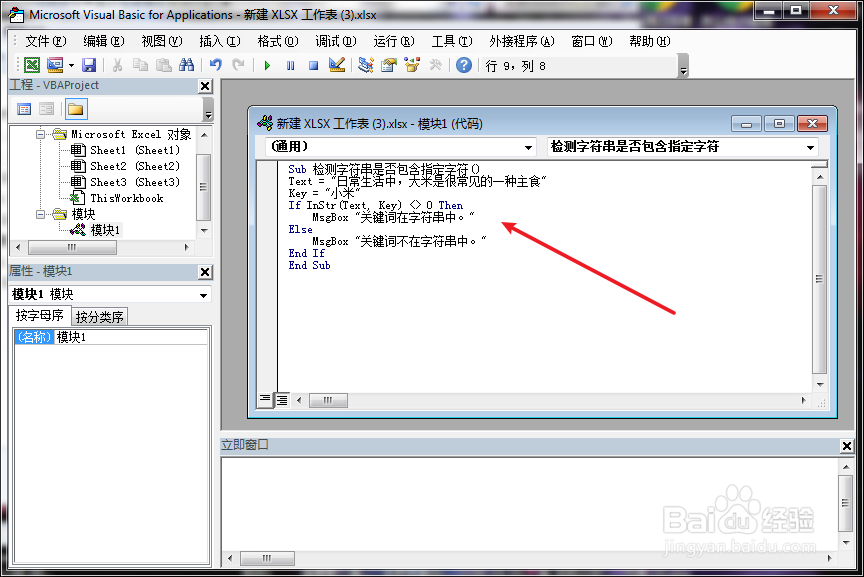The width and height of the screenshot is (864, 577).
Task: Click the Insert UserForm toolbar icon
Action: [55, 65]
